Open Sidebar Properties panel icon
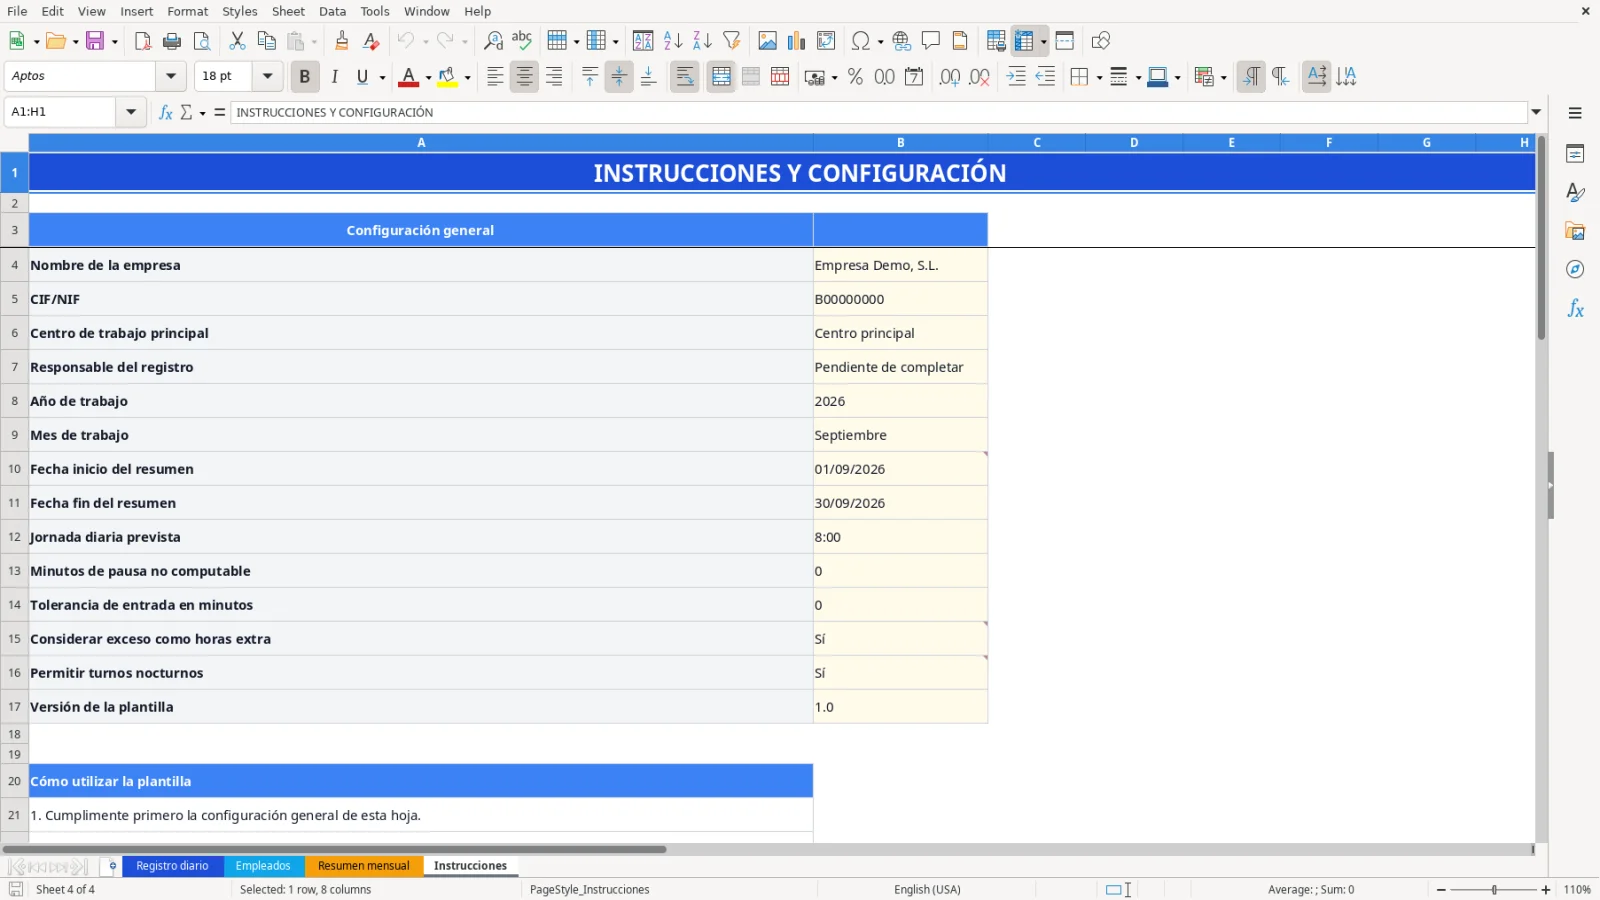The height and width of the screenshot is (900, 1600). (1575, 154)
